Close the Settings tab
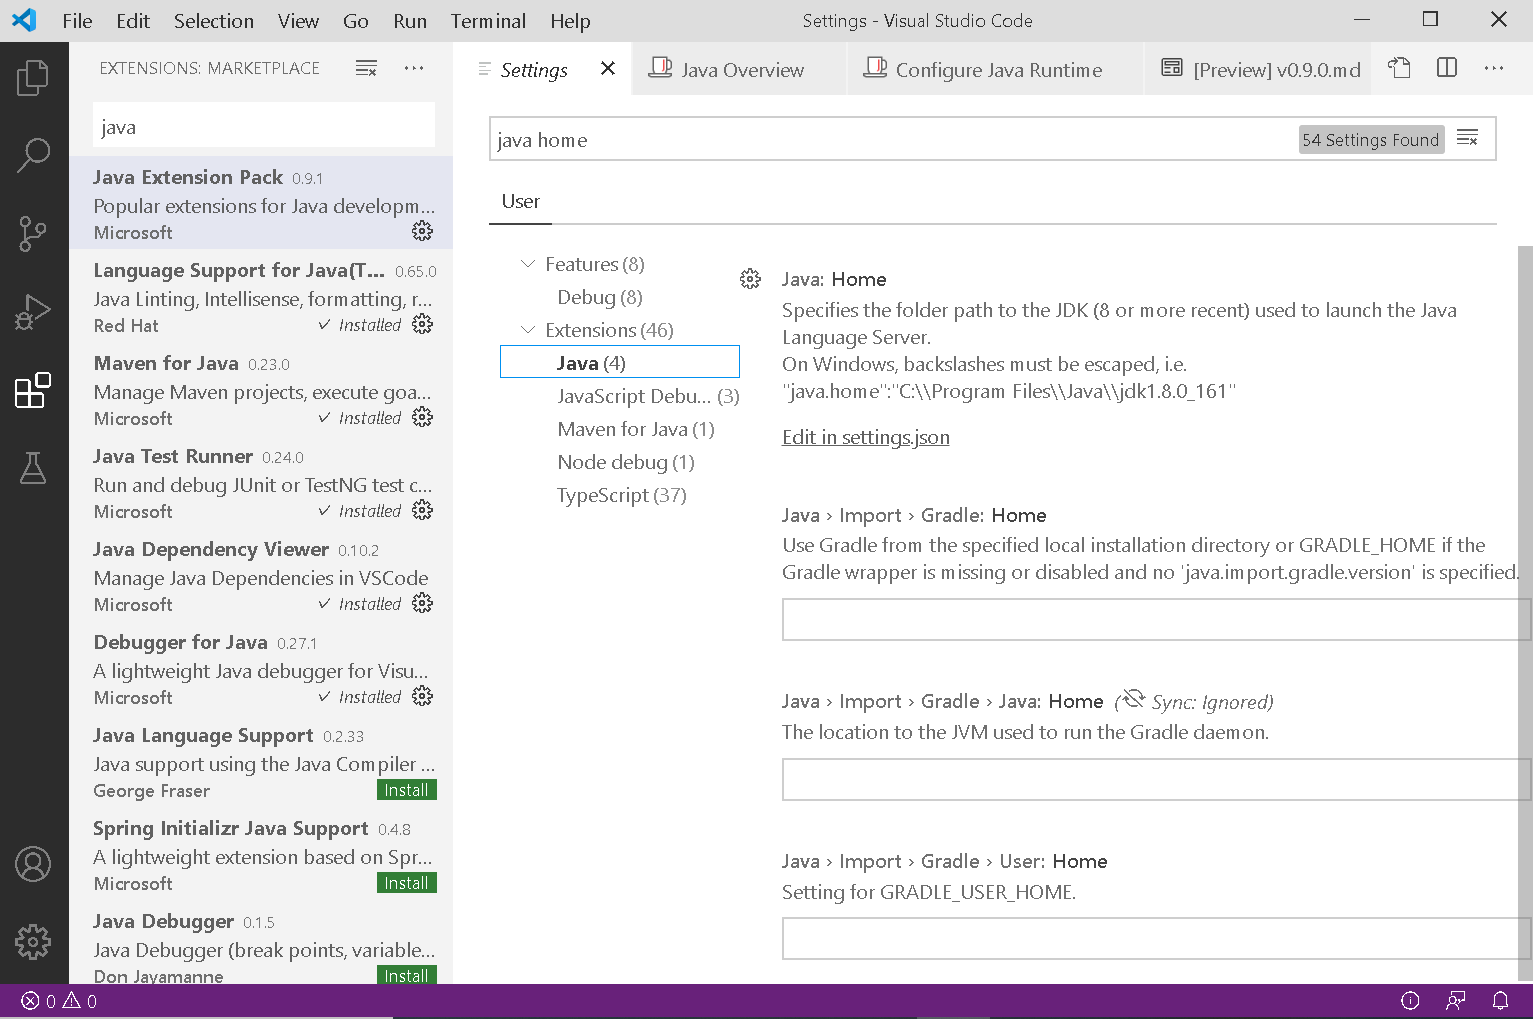The image size is (1533, 1019). tap(608, 69)
